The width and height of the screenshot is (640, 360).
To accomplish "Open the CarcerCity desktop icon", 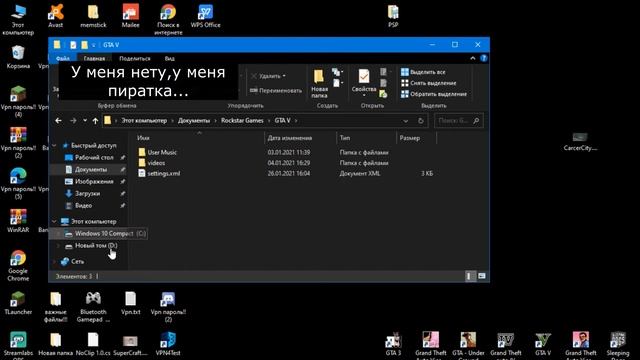I will coord(580,141).
